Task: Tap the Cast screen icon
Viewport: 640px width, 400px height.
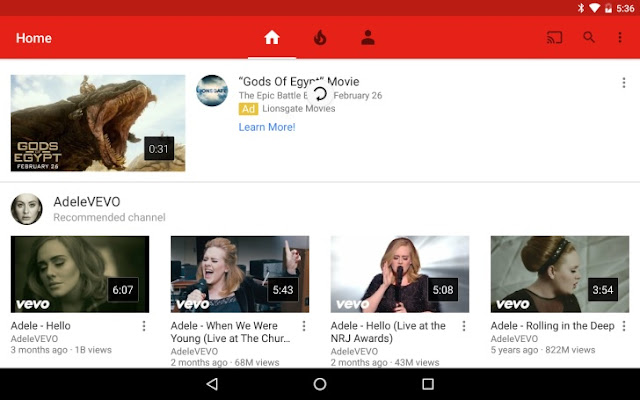Action: pos(554,38)
